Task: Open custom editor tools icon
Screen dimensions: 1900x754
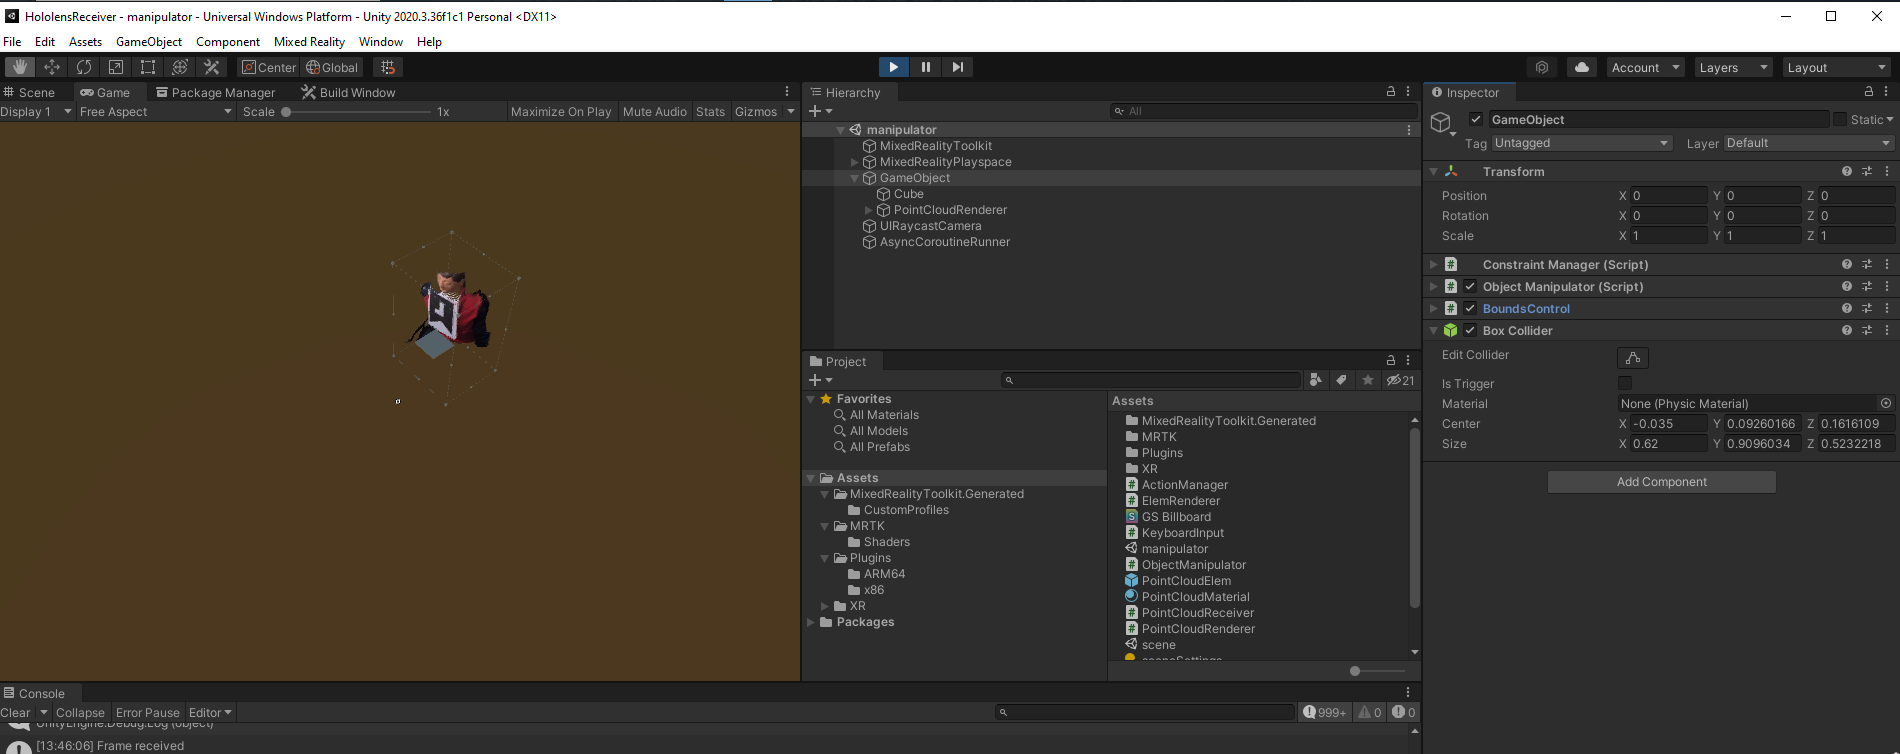Action: pos(212,67)
